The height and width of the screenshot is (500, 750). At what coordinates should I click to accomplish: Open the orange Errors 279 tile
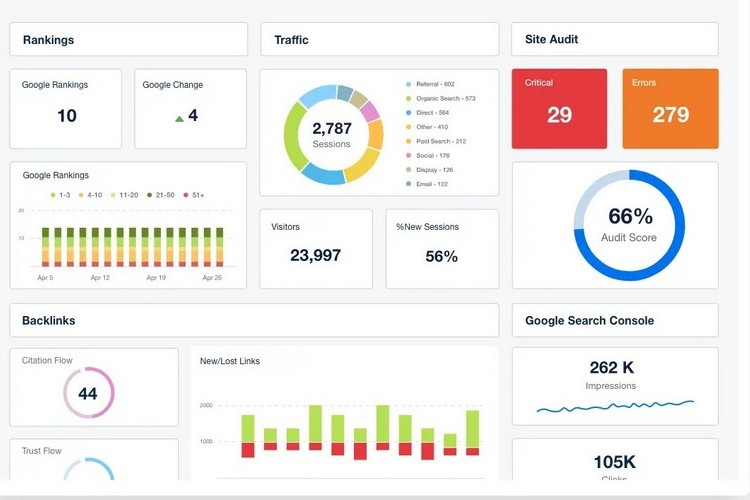670,108
